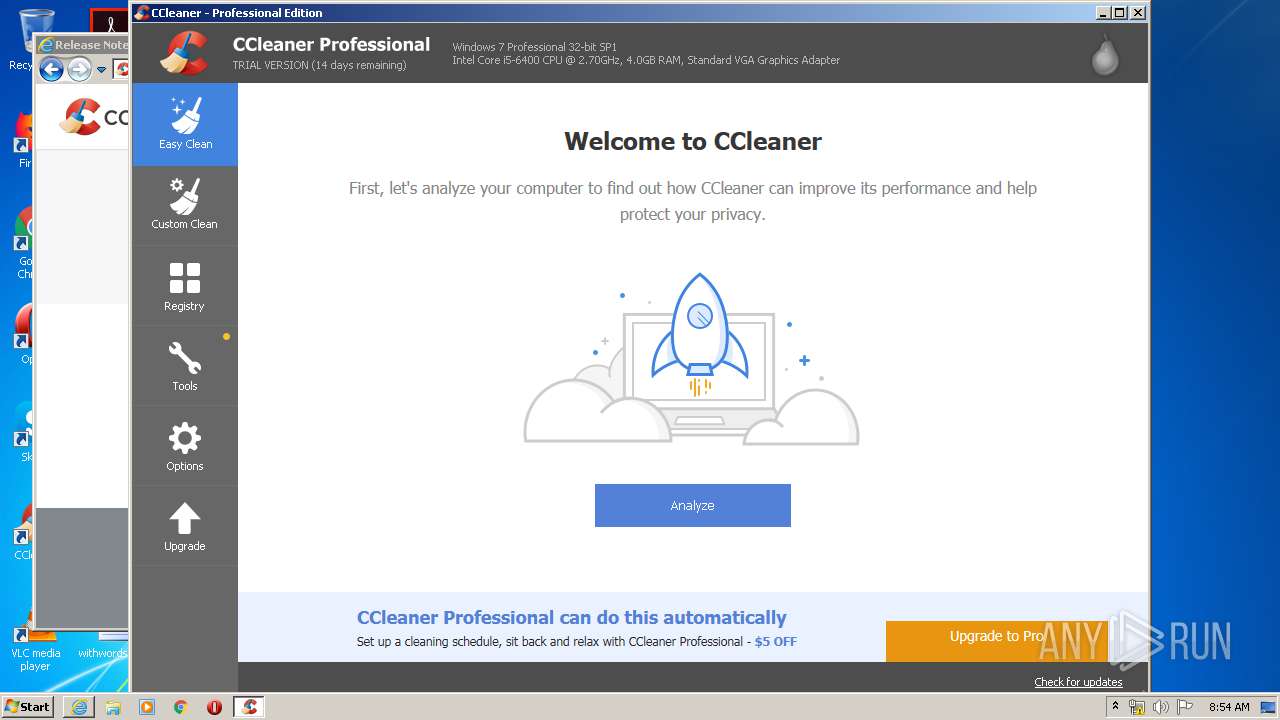Open the Tools section
The height and width of the screenshot is (720, 1280).
click(x=185, y=366)
